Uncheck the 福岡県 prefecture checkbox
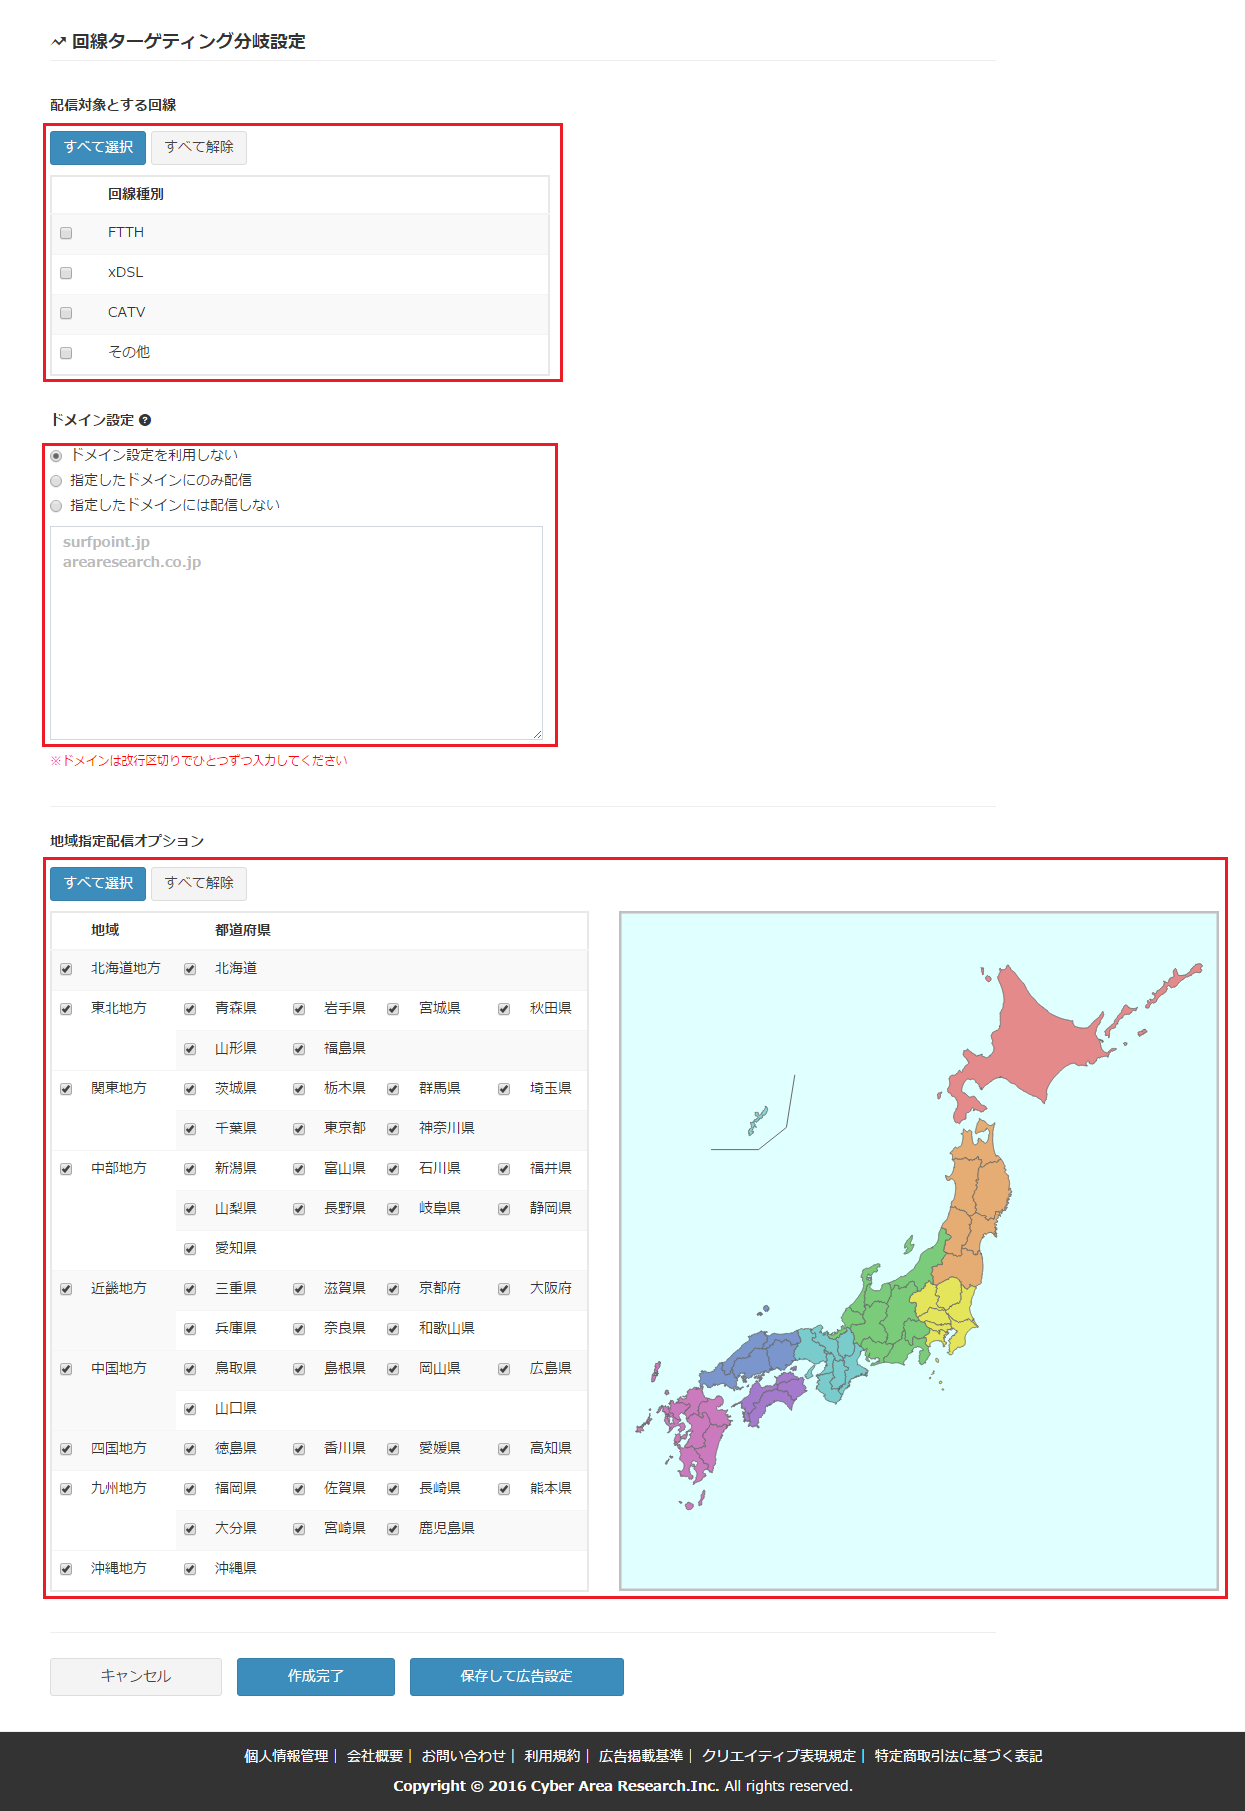Viewport: 1245px width, 1811px height. [190, 1489]
